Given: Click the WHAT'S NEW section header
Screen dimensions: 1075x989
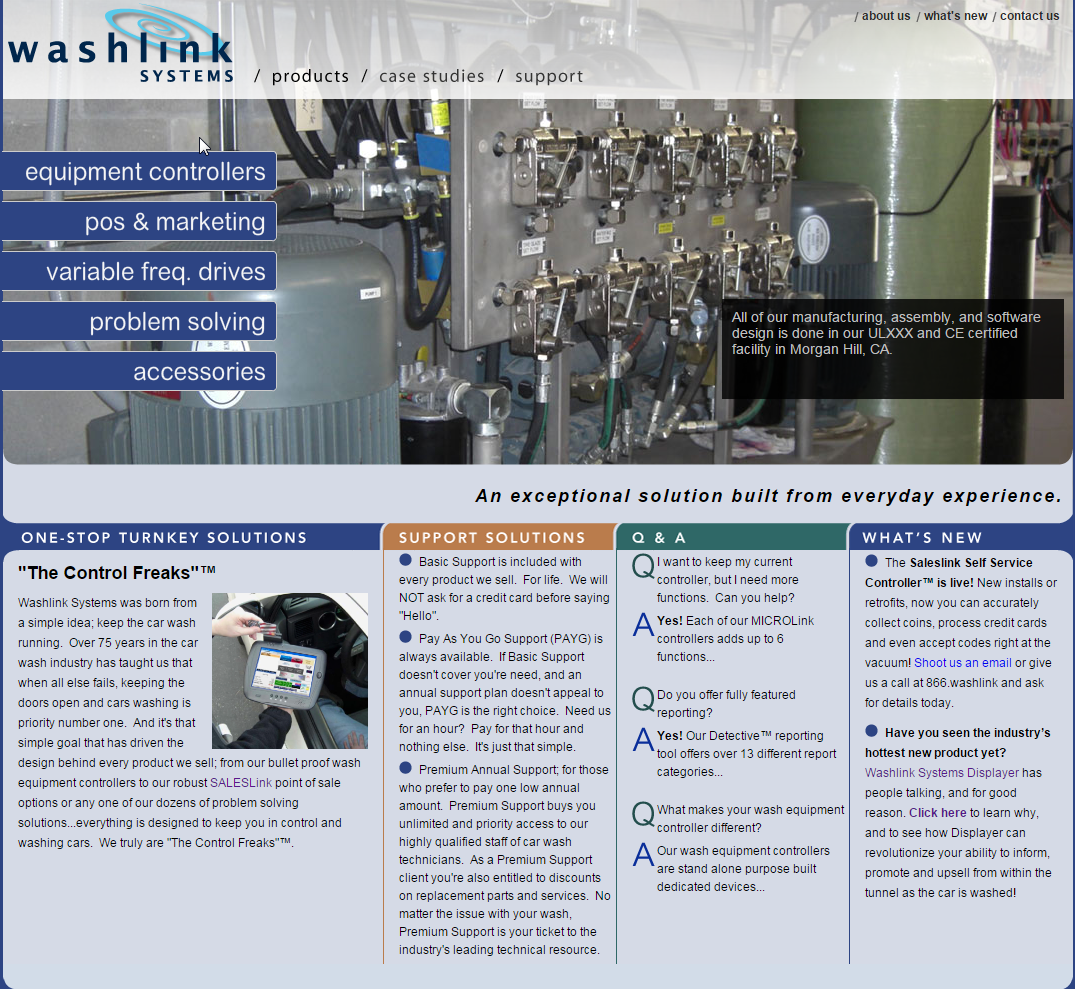Looking at the screenshot, I should tap(922, 538).
